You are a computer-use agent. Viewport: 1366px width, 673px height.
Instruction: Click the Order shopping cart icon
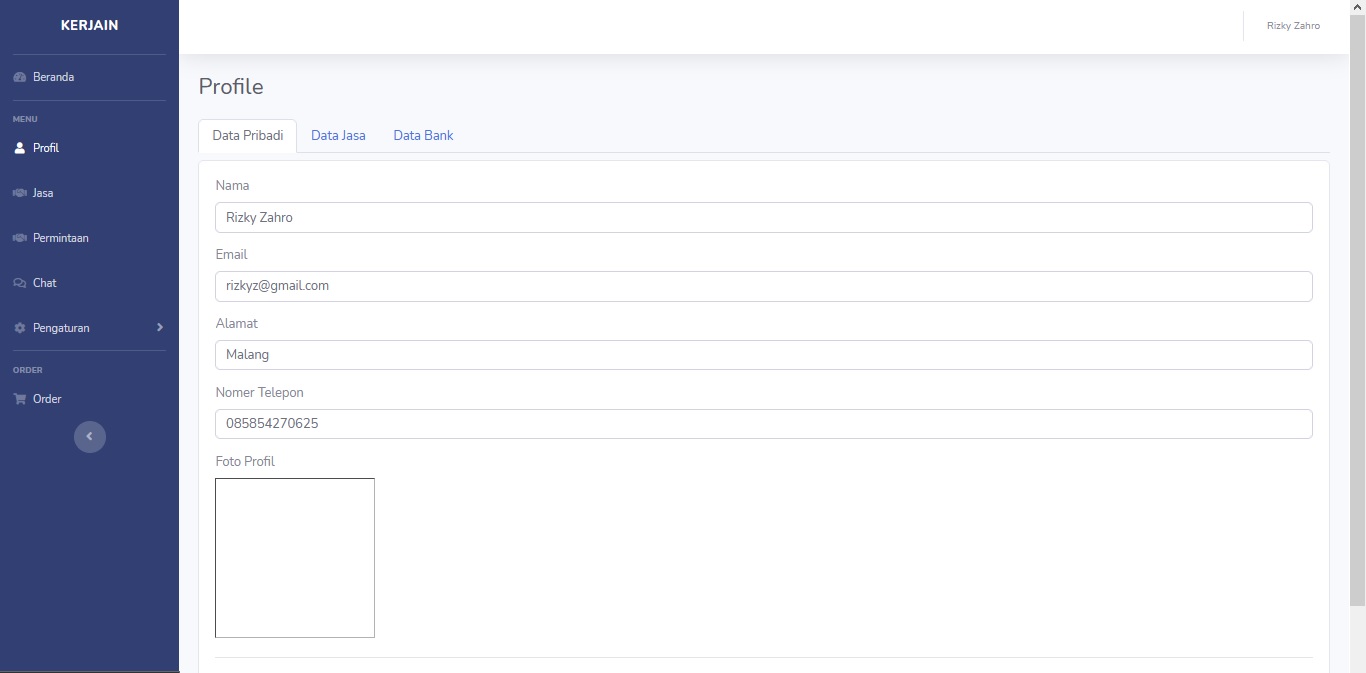pyautogui.click(x=19, y=399)
